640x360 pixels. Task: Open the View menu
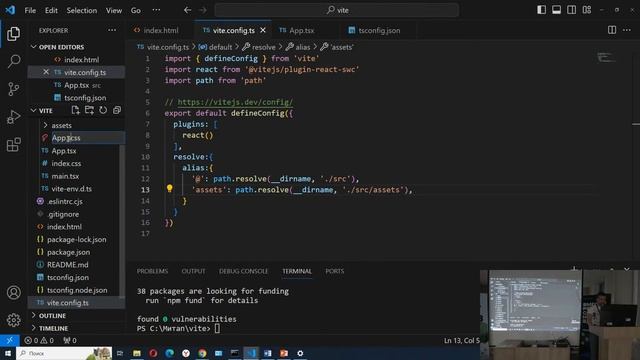pos(114,10)
